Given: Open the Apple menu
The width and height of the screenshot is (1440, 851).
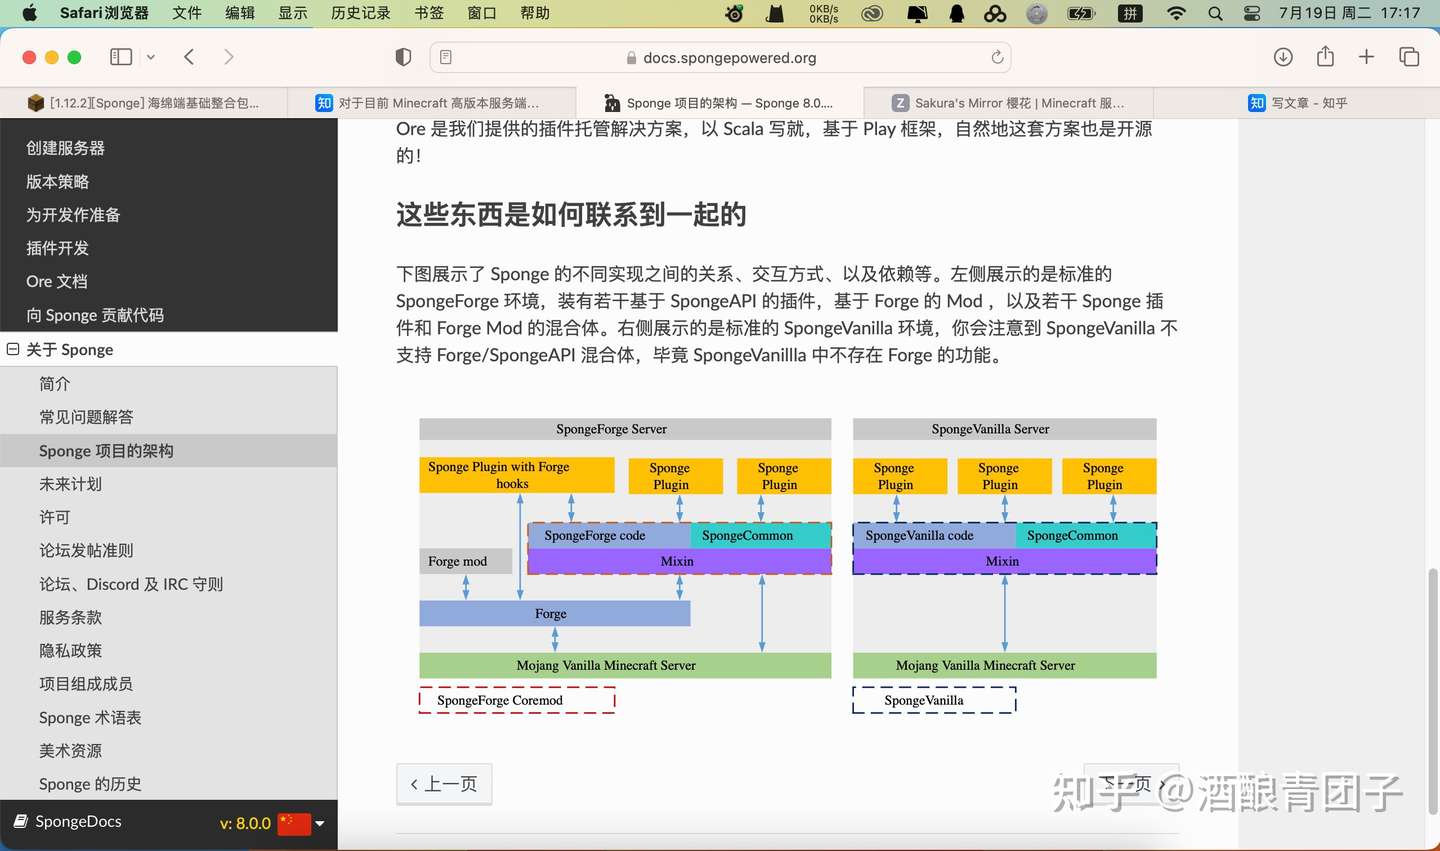Looking at the screenshot, I should tap(29, 13).
